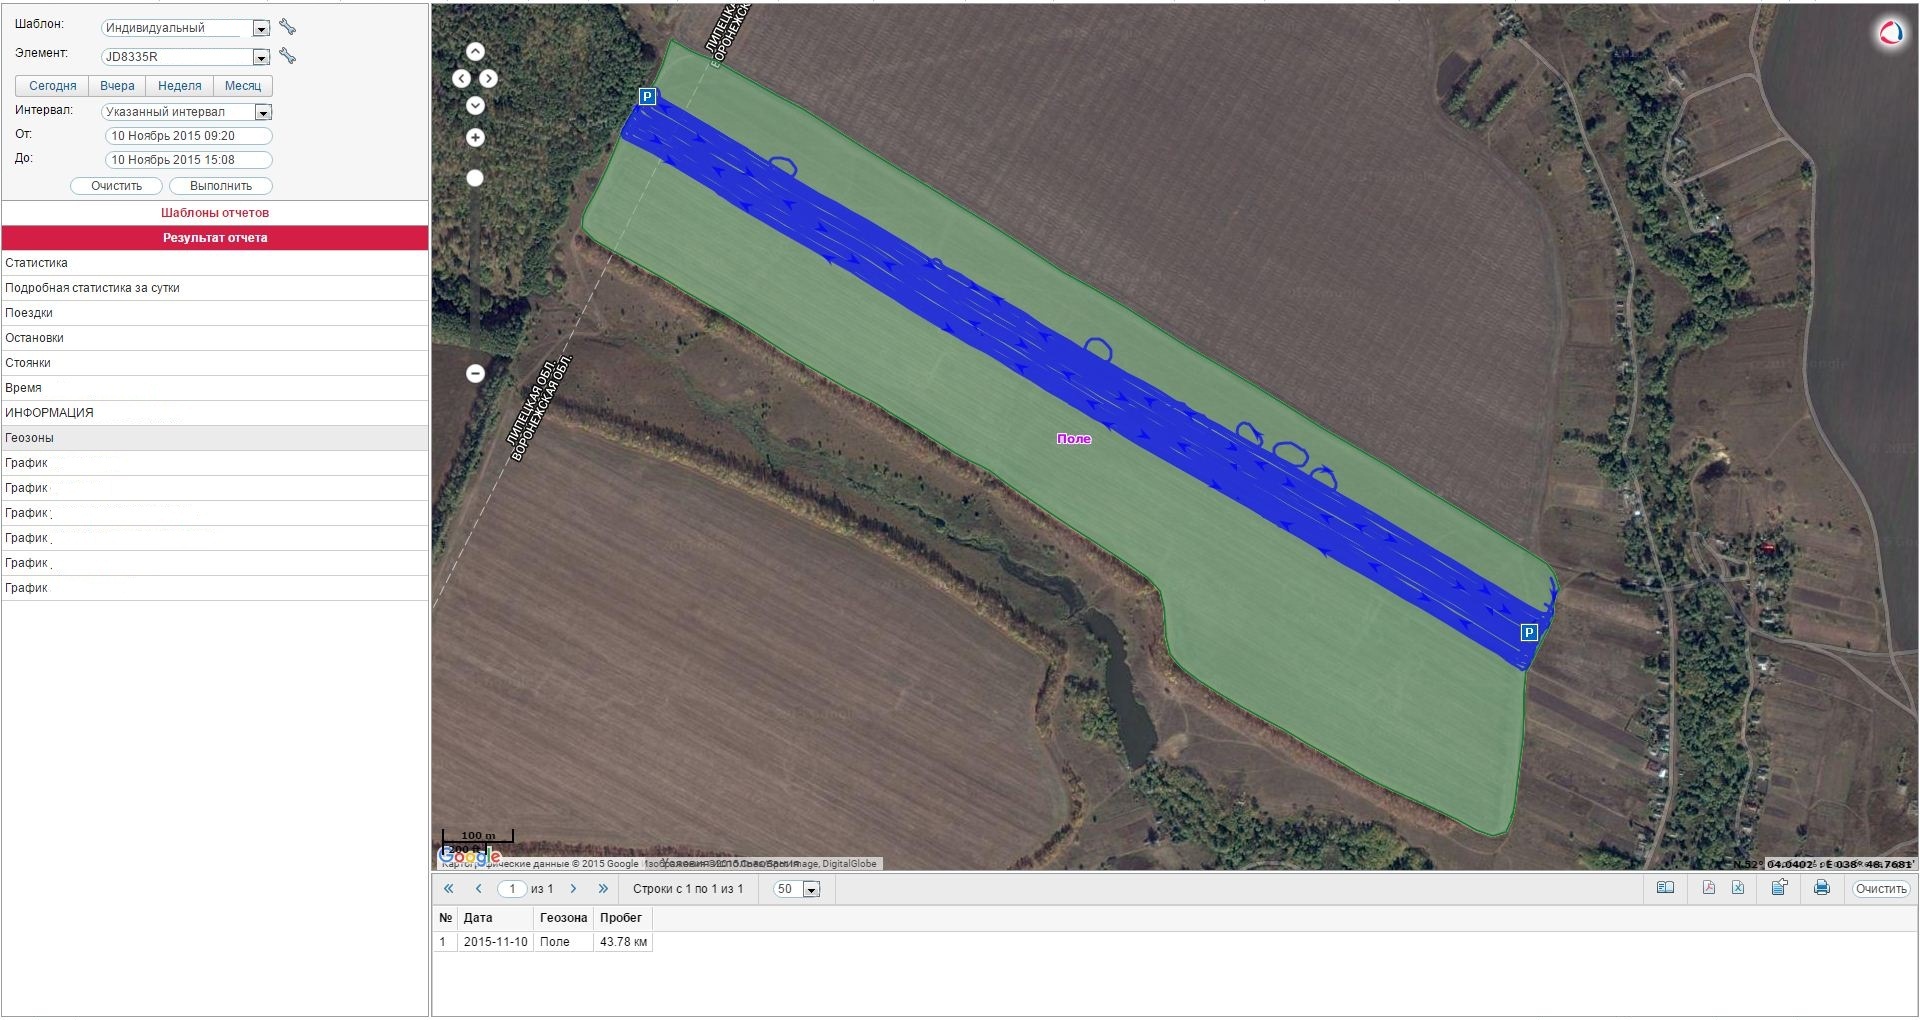Open the wrench settings next to Шаблон

tap(287, 27)
